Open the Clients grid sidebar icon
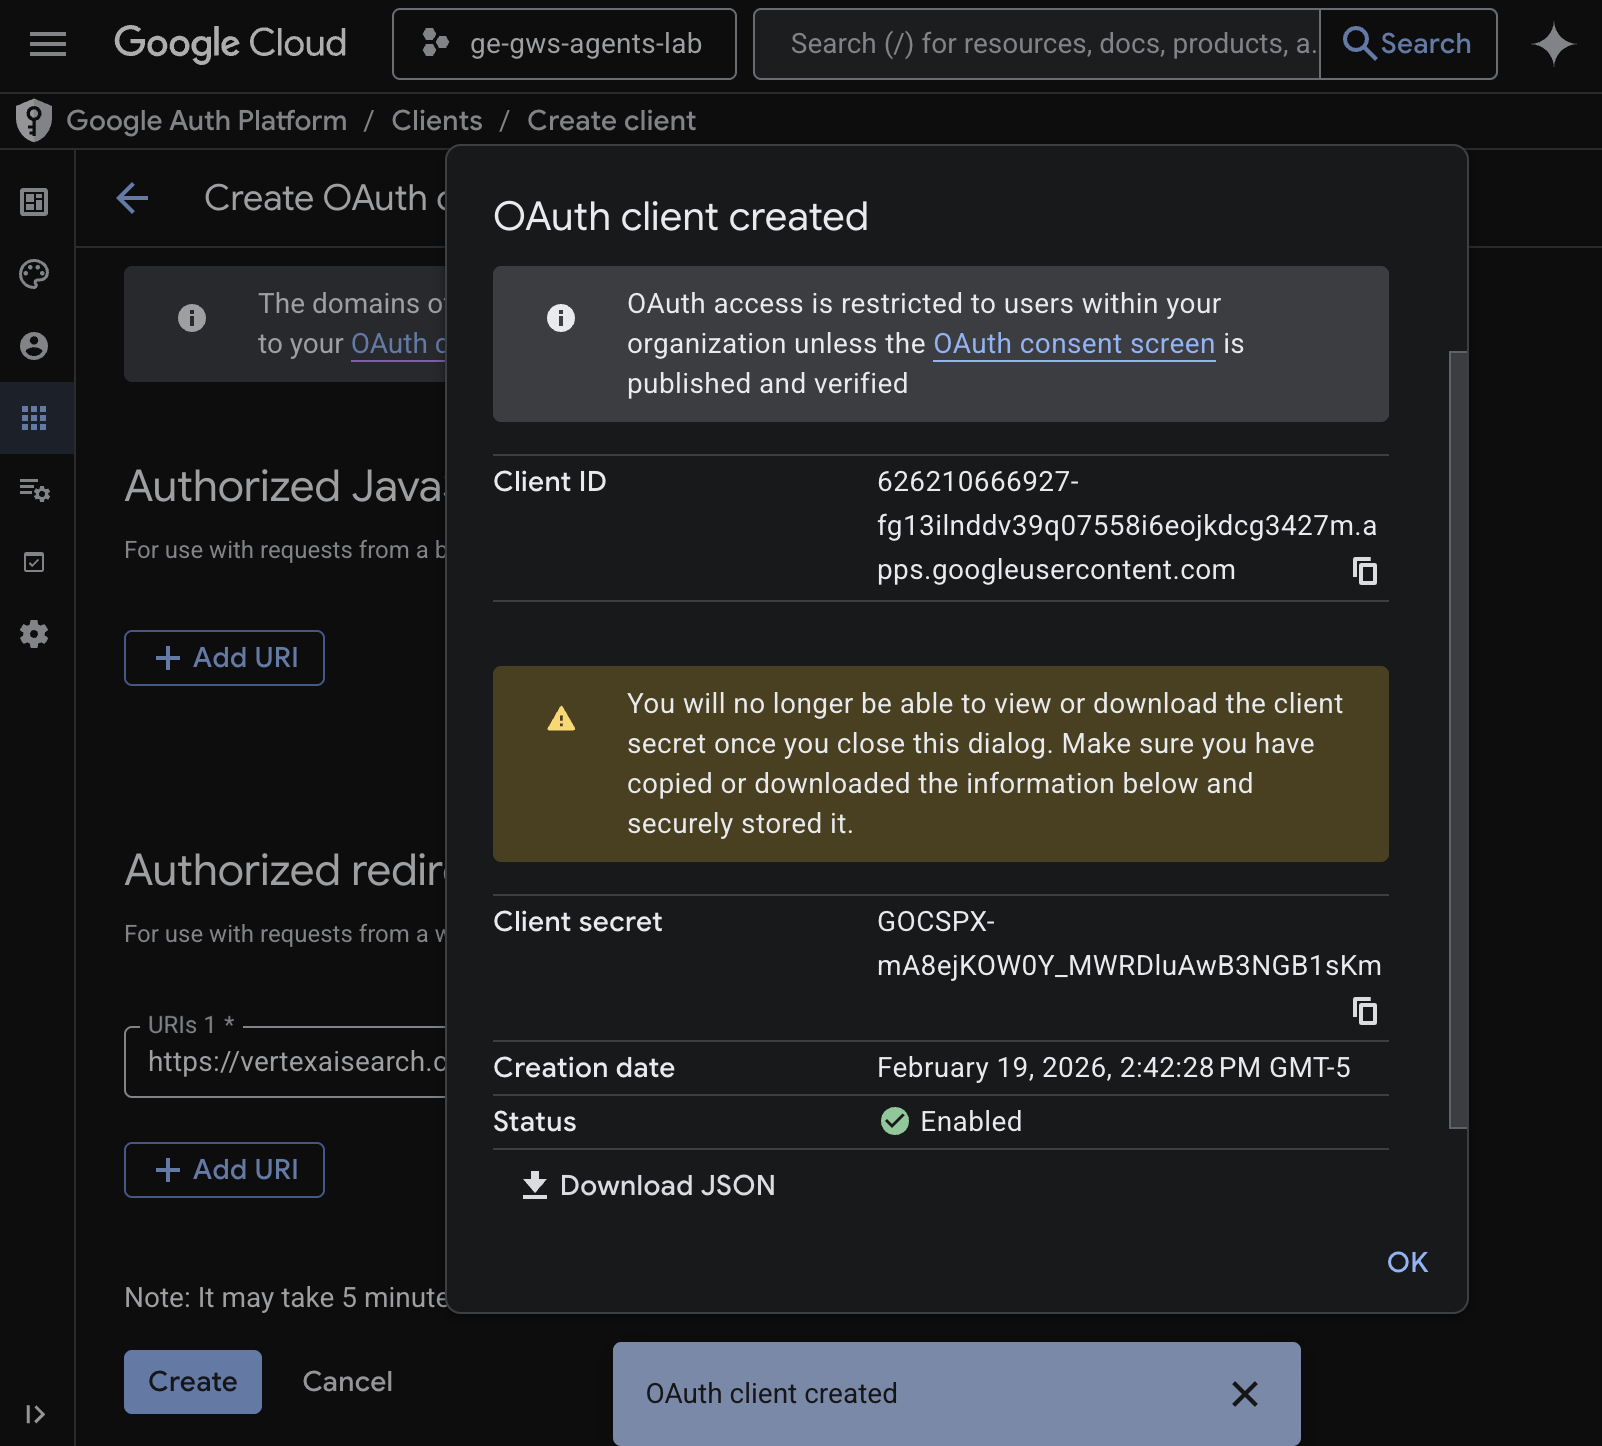Screen dimensions: 1602x1446 (x=35, y=418)
